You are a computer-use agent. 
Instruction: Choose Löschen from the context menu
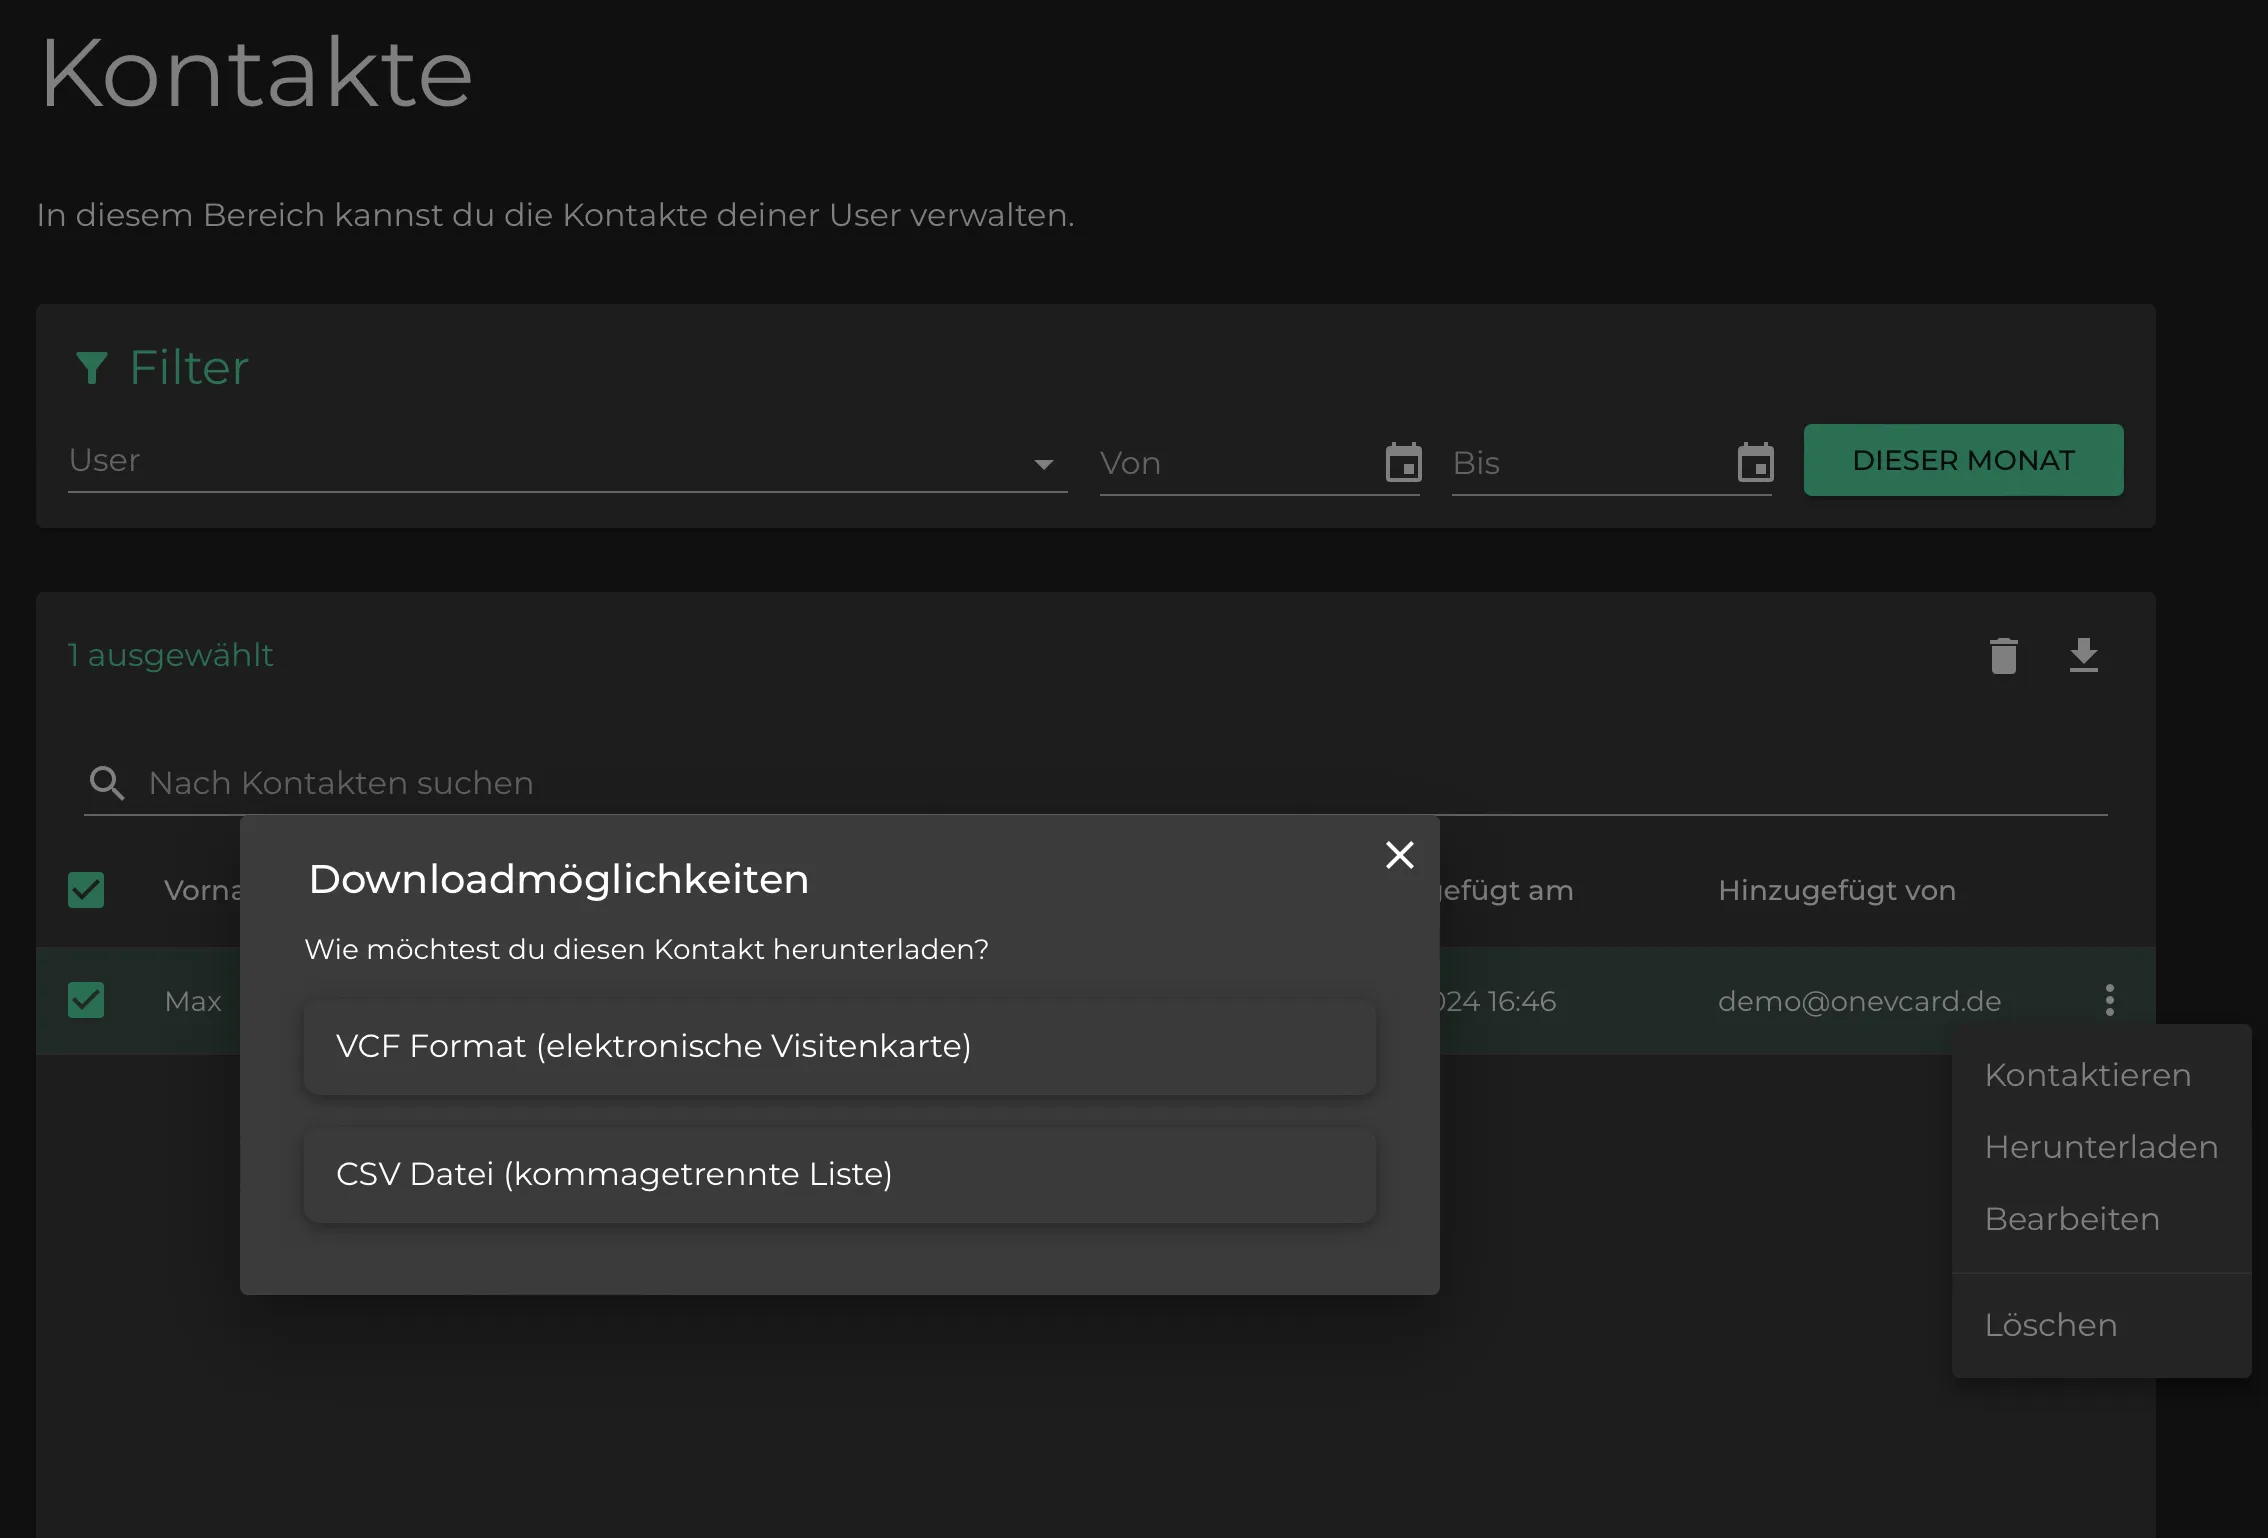click(2101, 1325)
